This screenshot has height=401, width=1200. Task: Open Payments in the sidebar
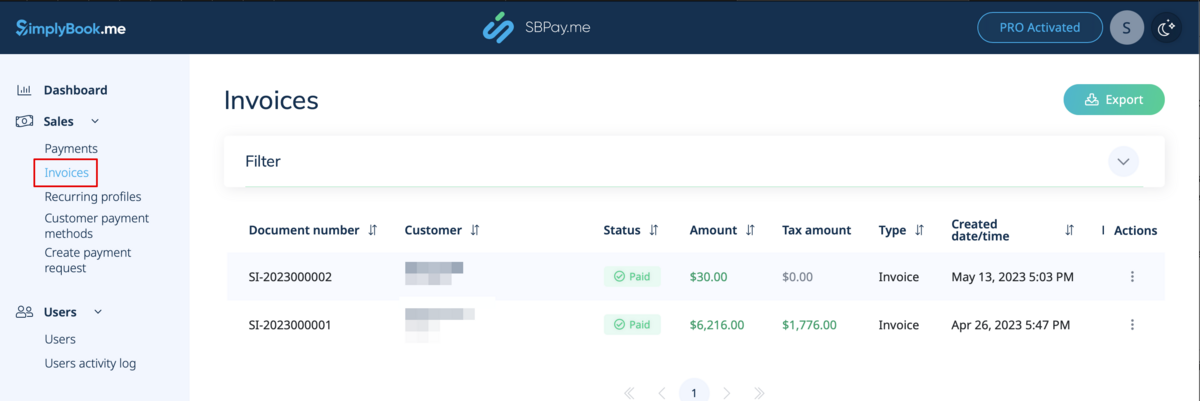[71, 148]
